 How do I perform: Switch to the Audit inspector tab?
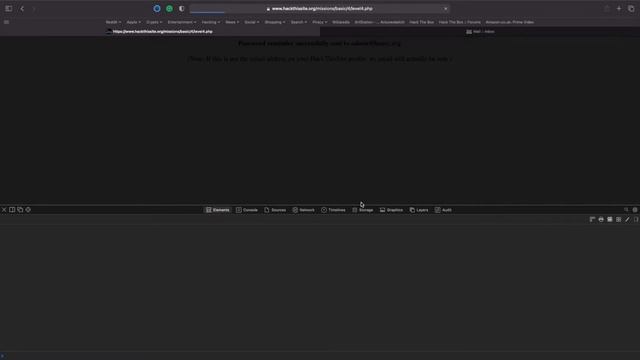coord(443,210)
